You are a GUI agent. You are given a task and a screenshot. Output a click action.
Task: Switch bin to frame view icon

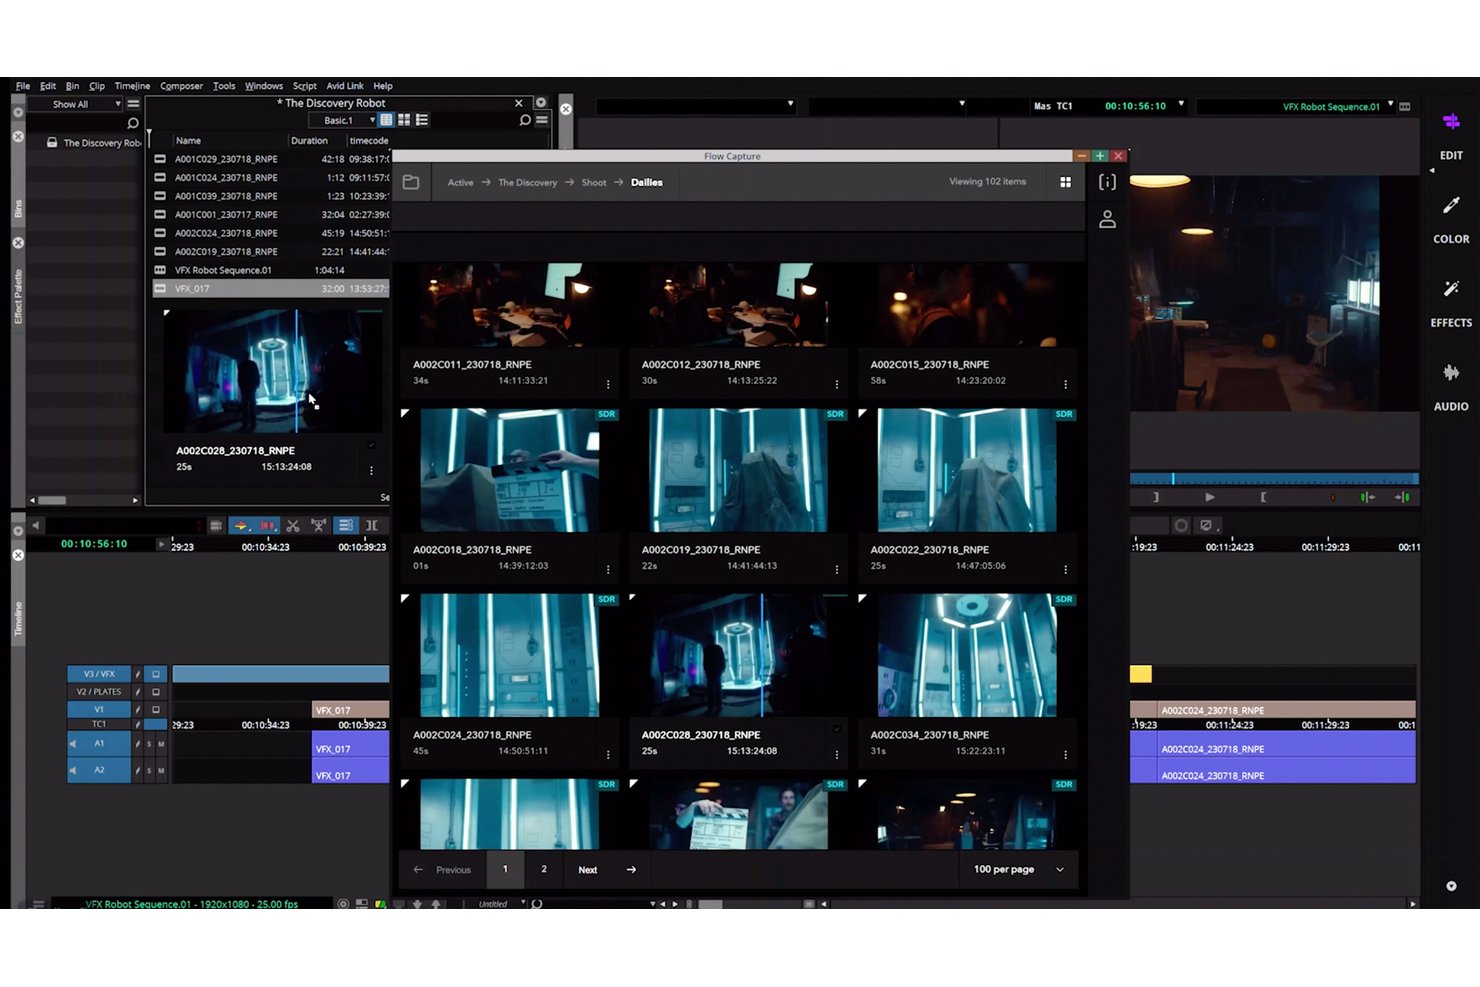(x=404, y=120)
